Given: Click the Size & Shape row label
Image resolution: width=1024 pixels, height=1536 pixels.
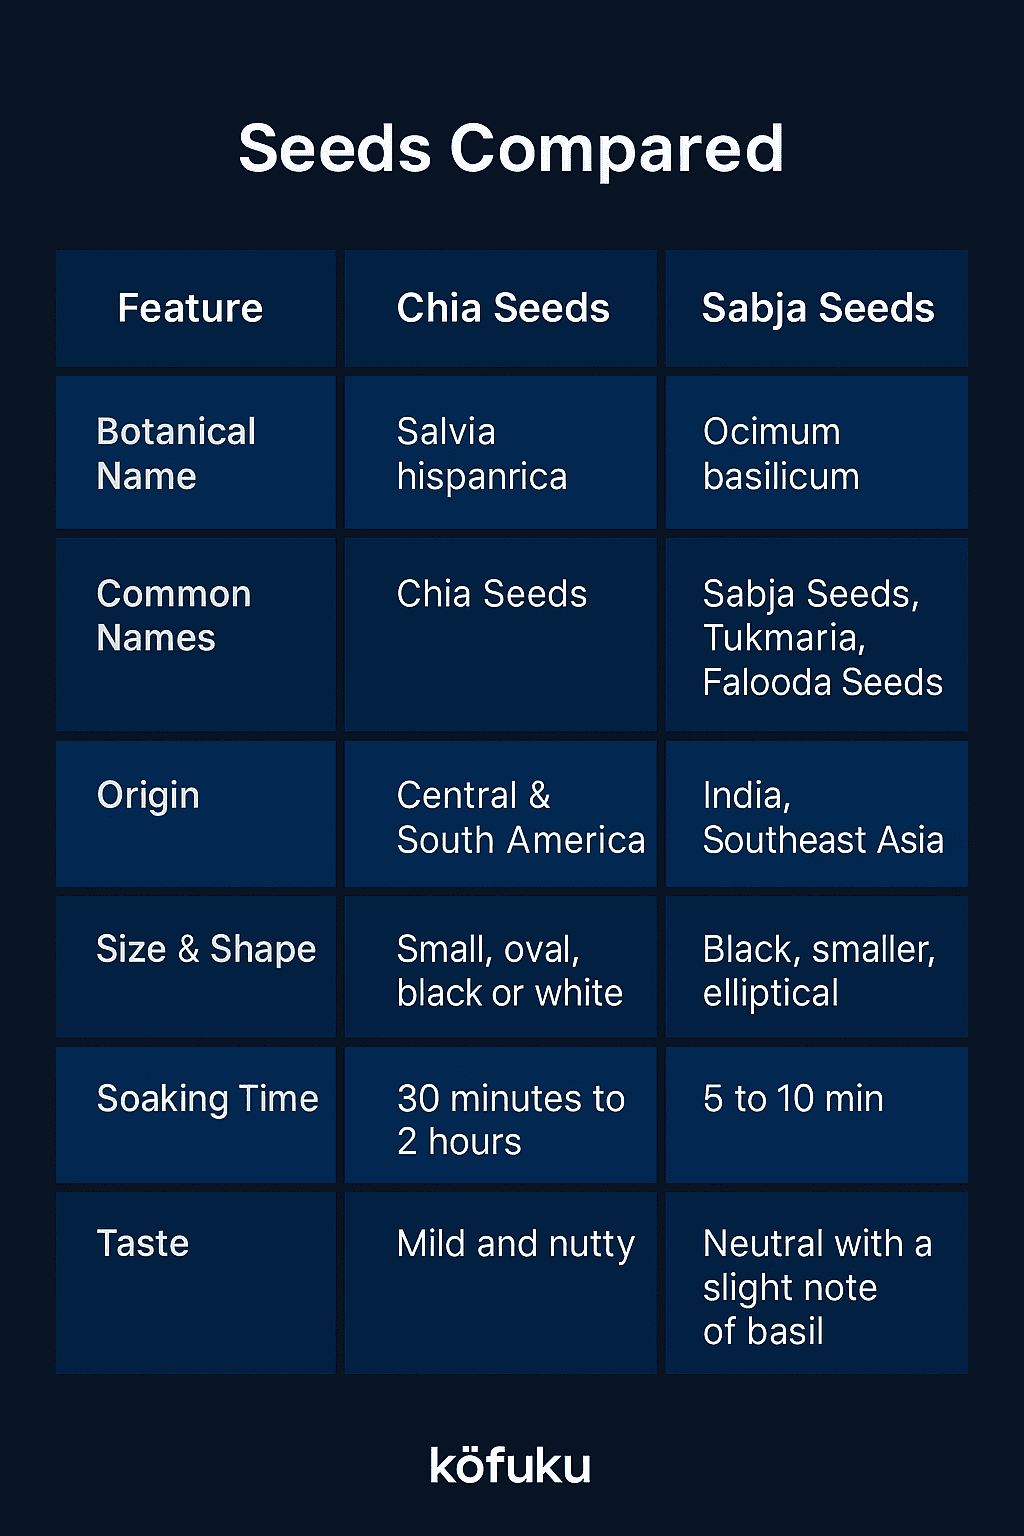Looking at the screenshot, I should click(x=196, y=967).
